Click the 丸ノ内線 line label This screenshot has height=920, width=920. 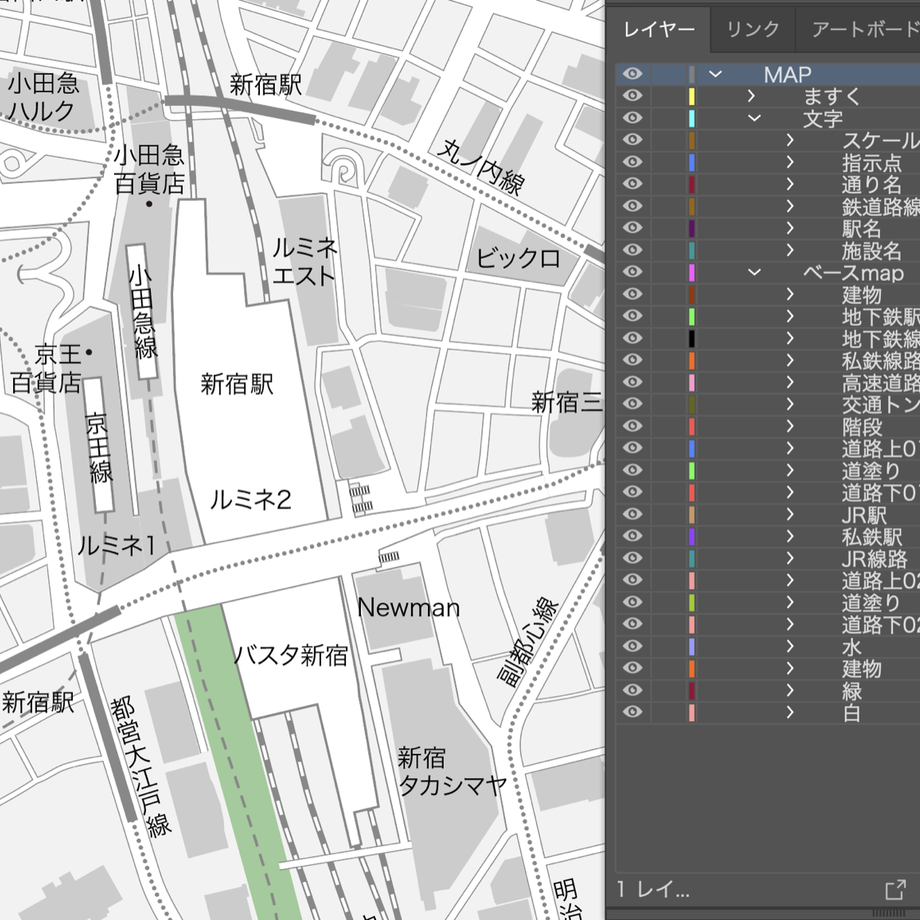click(479, 166)
